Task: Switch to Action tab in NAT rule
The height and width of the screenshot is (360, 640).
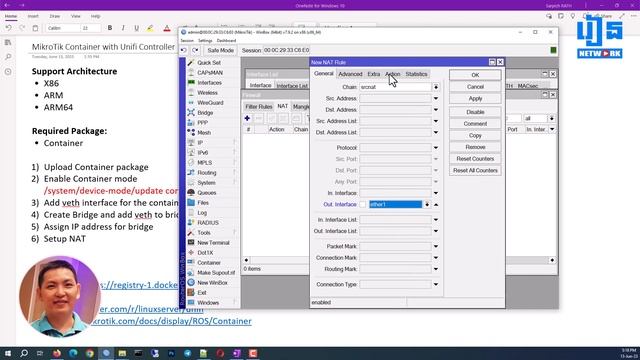Action: (393, 74)
